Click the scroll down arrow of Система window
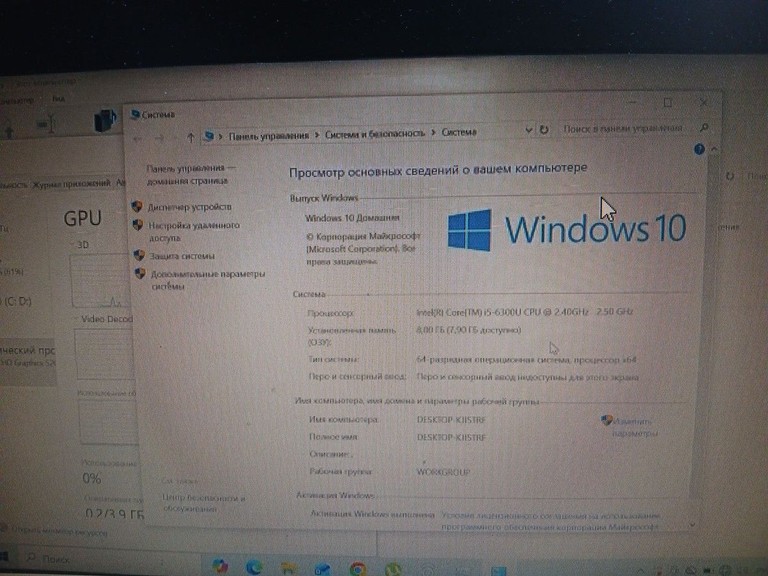The image size is (768, 576). [x=692, y=524]
